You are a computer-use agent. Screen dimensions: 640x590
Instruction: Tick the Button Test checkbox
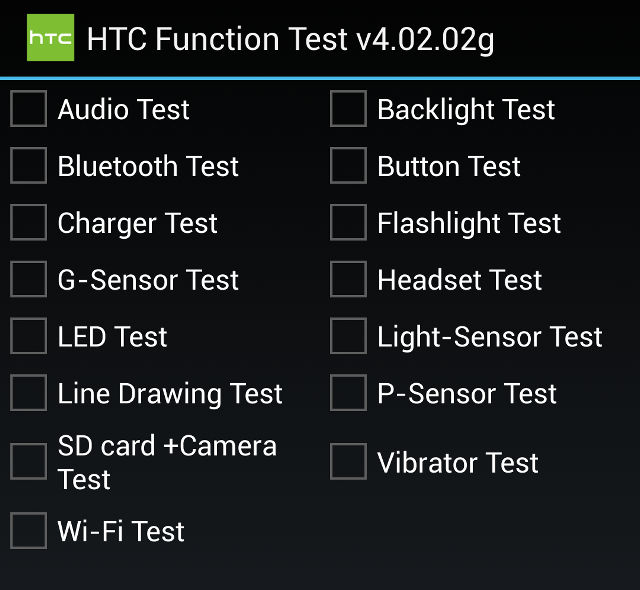[348, 166]
